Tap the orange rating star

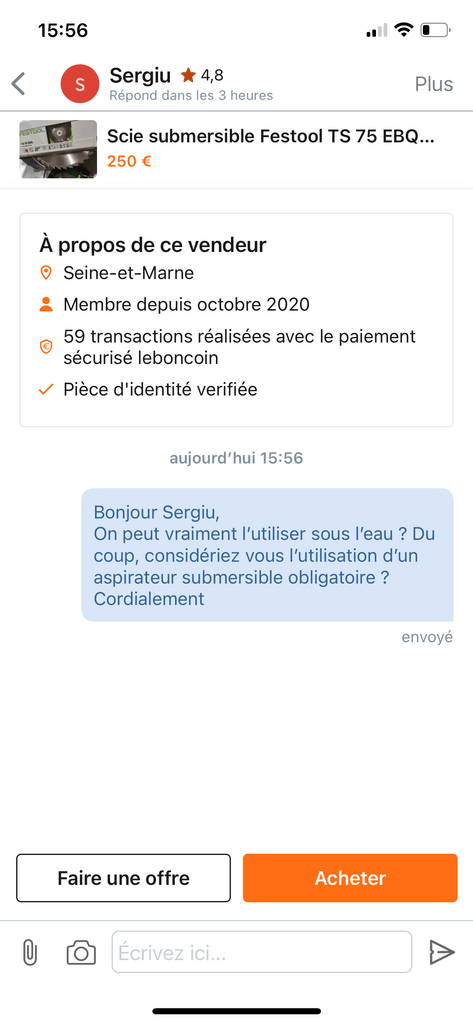(189, 75)
